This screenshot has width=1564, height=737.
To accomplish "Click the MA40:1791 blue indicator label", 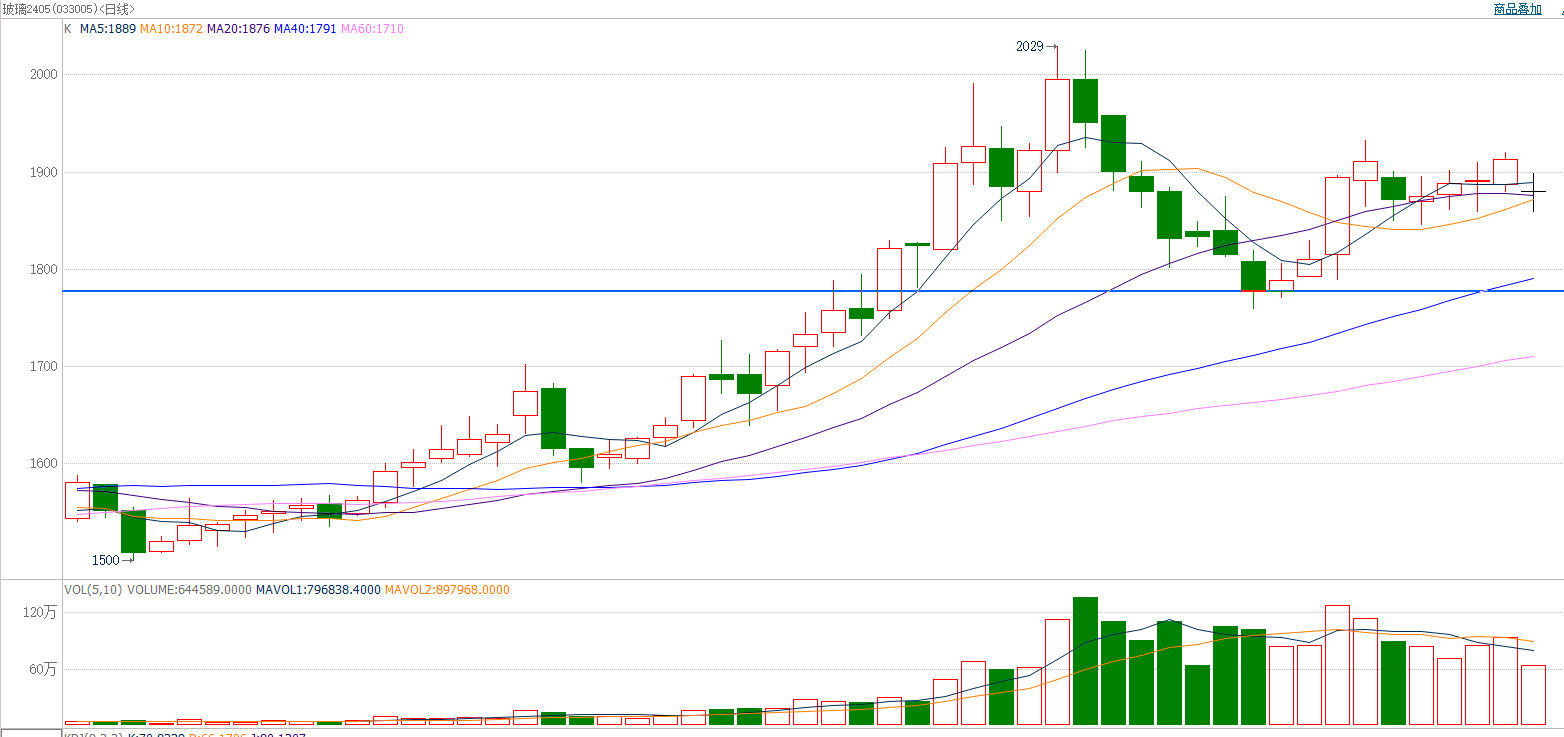I will 305,29.
